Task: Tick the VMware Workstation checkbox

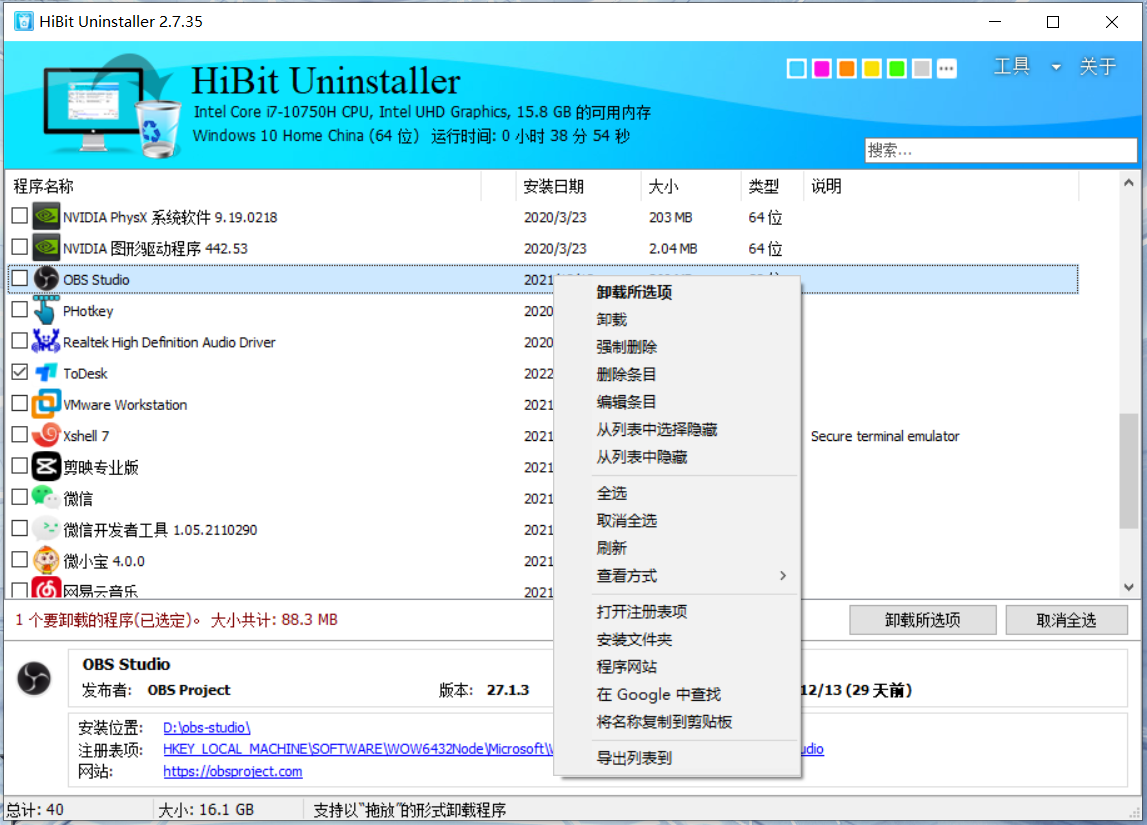Action: [20, 404]
